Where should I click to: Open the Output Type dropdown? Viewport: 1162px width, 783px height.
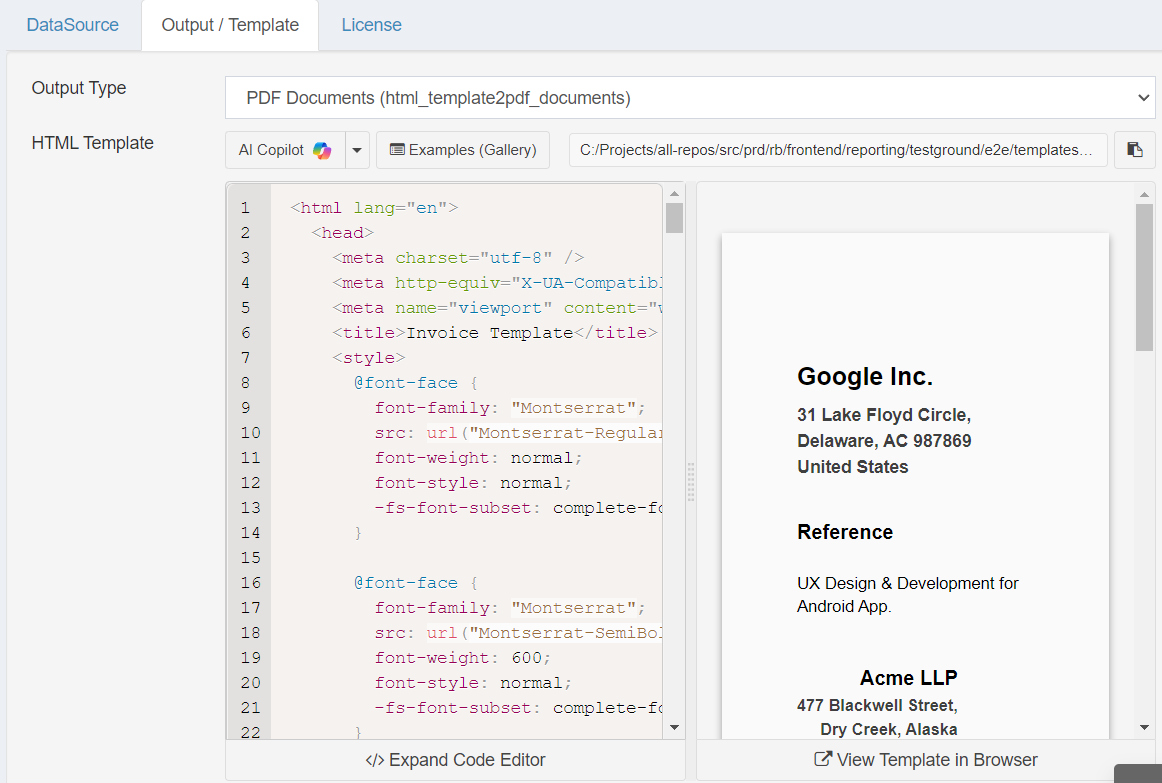(x=690, y=98)
